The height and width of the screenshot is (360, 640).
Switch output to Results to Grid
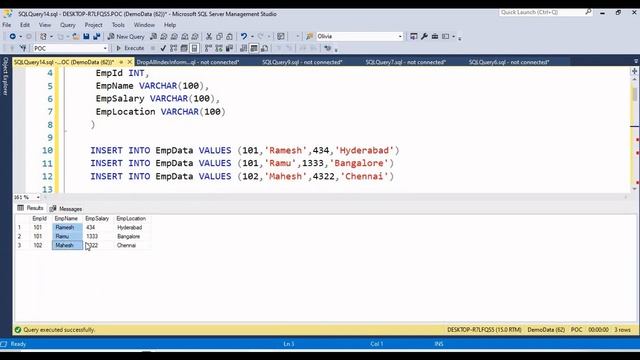point(254,48)
